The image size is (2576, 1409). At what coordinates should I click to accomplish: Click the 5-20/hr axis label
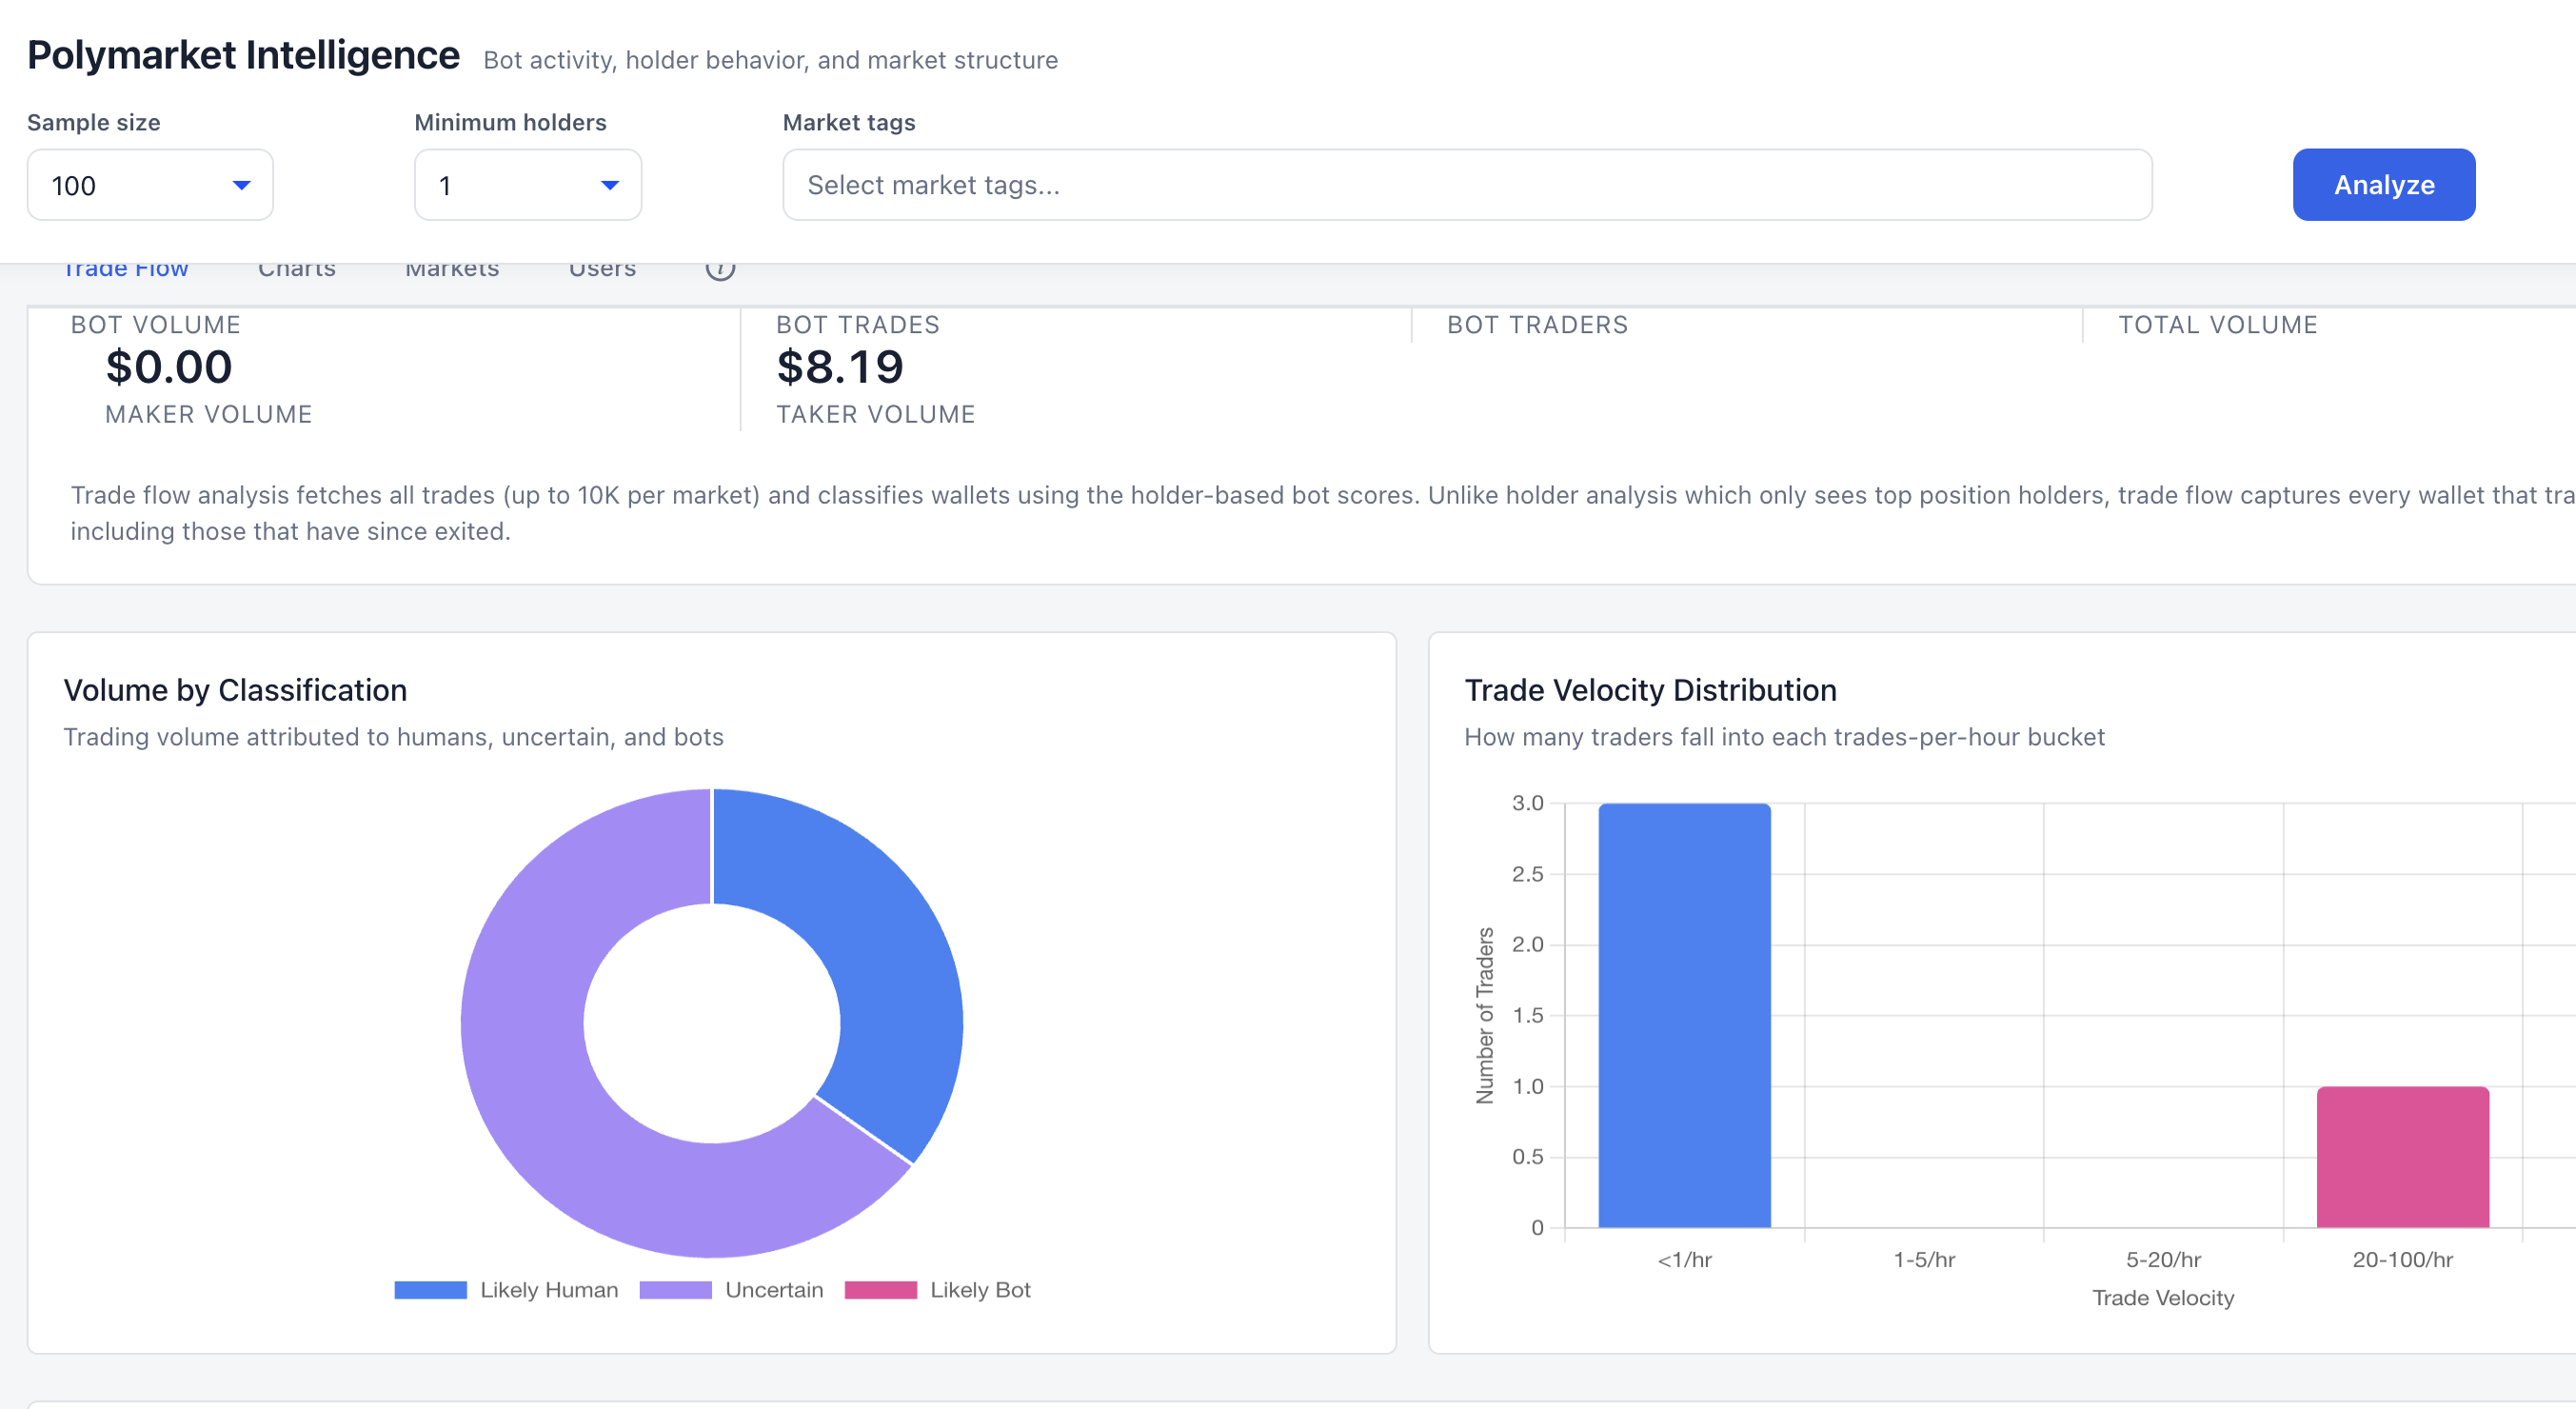click(x=2163, y=1260)
